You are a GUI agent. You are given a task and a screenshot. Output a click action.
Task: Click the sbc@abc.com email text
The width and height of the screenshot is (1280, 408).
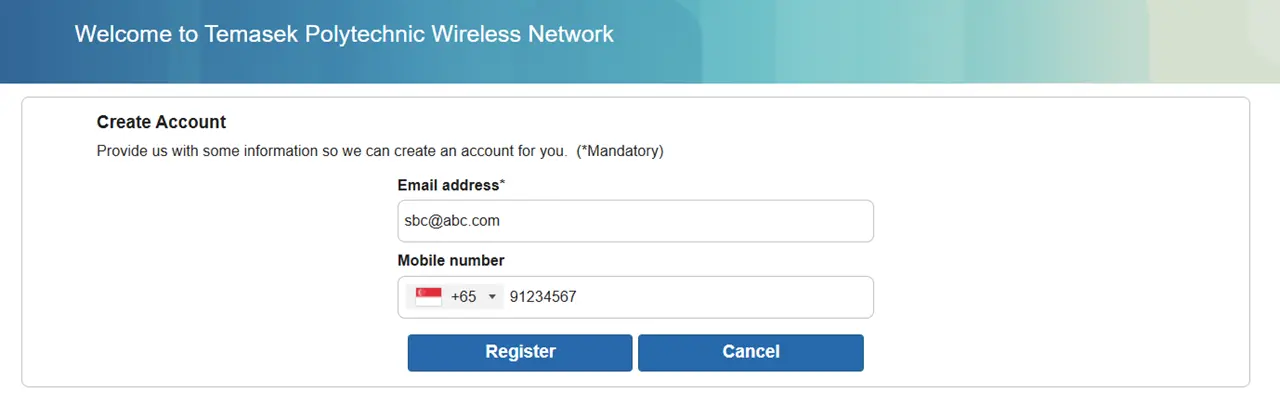click(x=445, y=221)
